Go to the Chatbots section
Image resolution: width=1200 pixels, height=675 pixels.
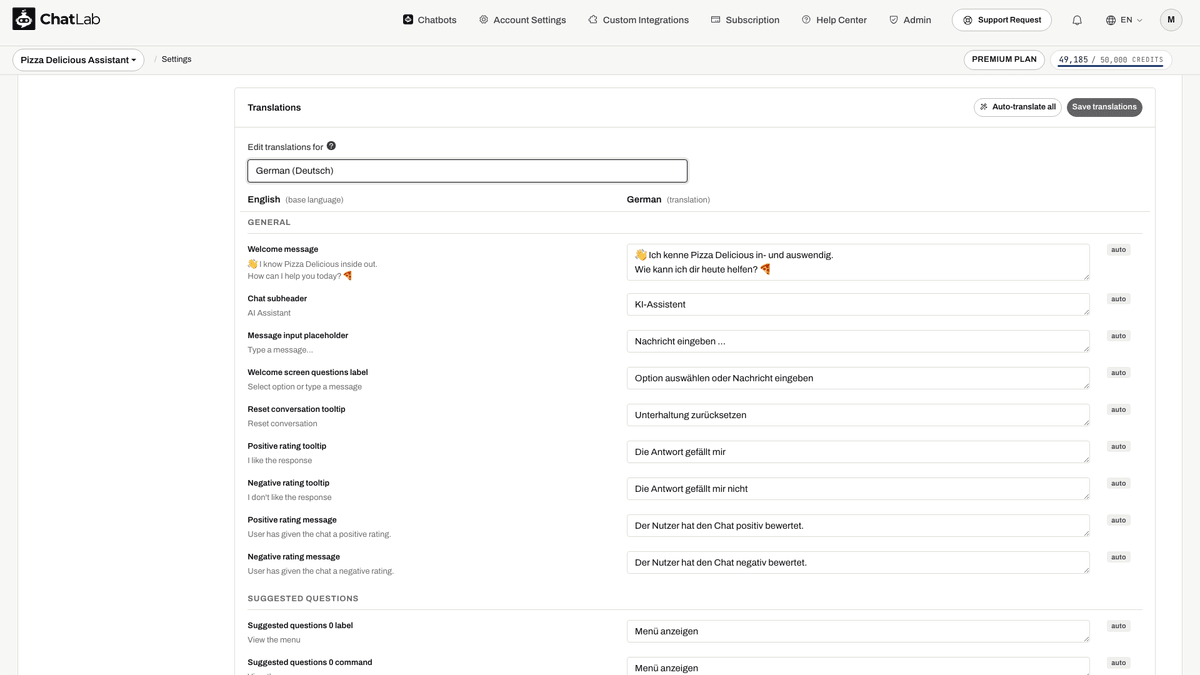(x=430, y=20)
